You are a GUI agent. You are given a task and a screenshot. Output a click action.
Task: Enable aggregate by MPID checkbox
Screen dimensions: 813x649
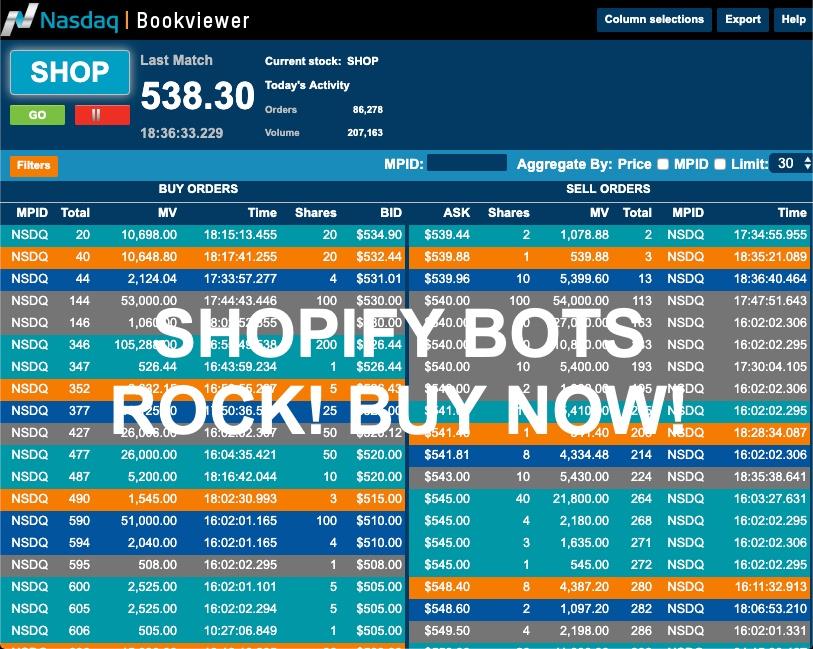pos(720,165)
